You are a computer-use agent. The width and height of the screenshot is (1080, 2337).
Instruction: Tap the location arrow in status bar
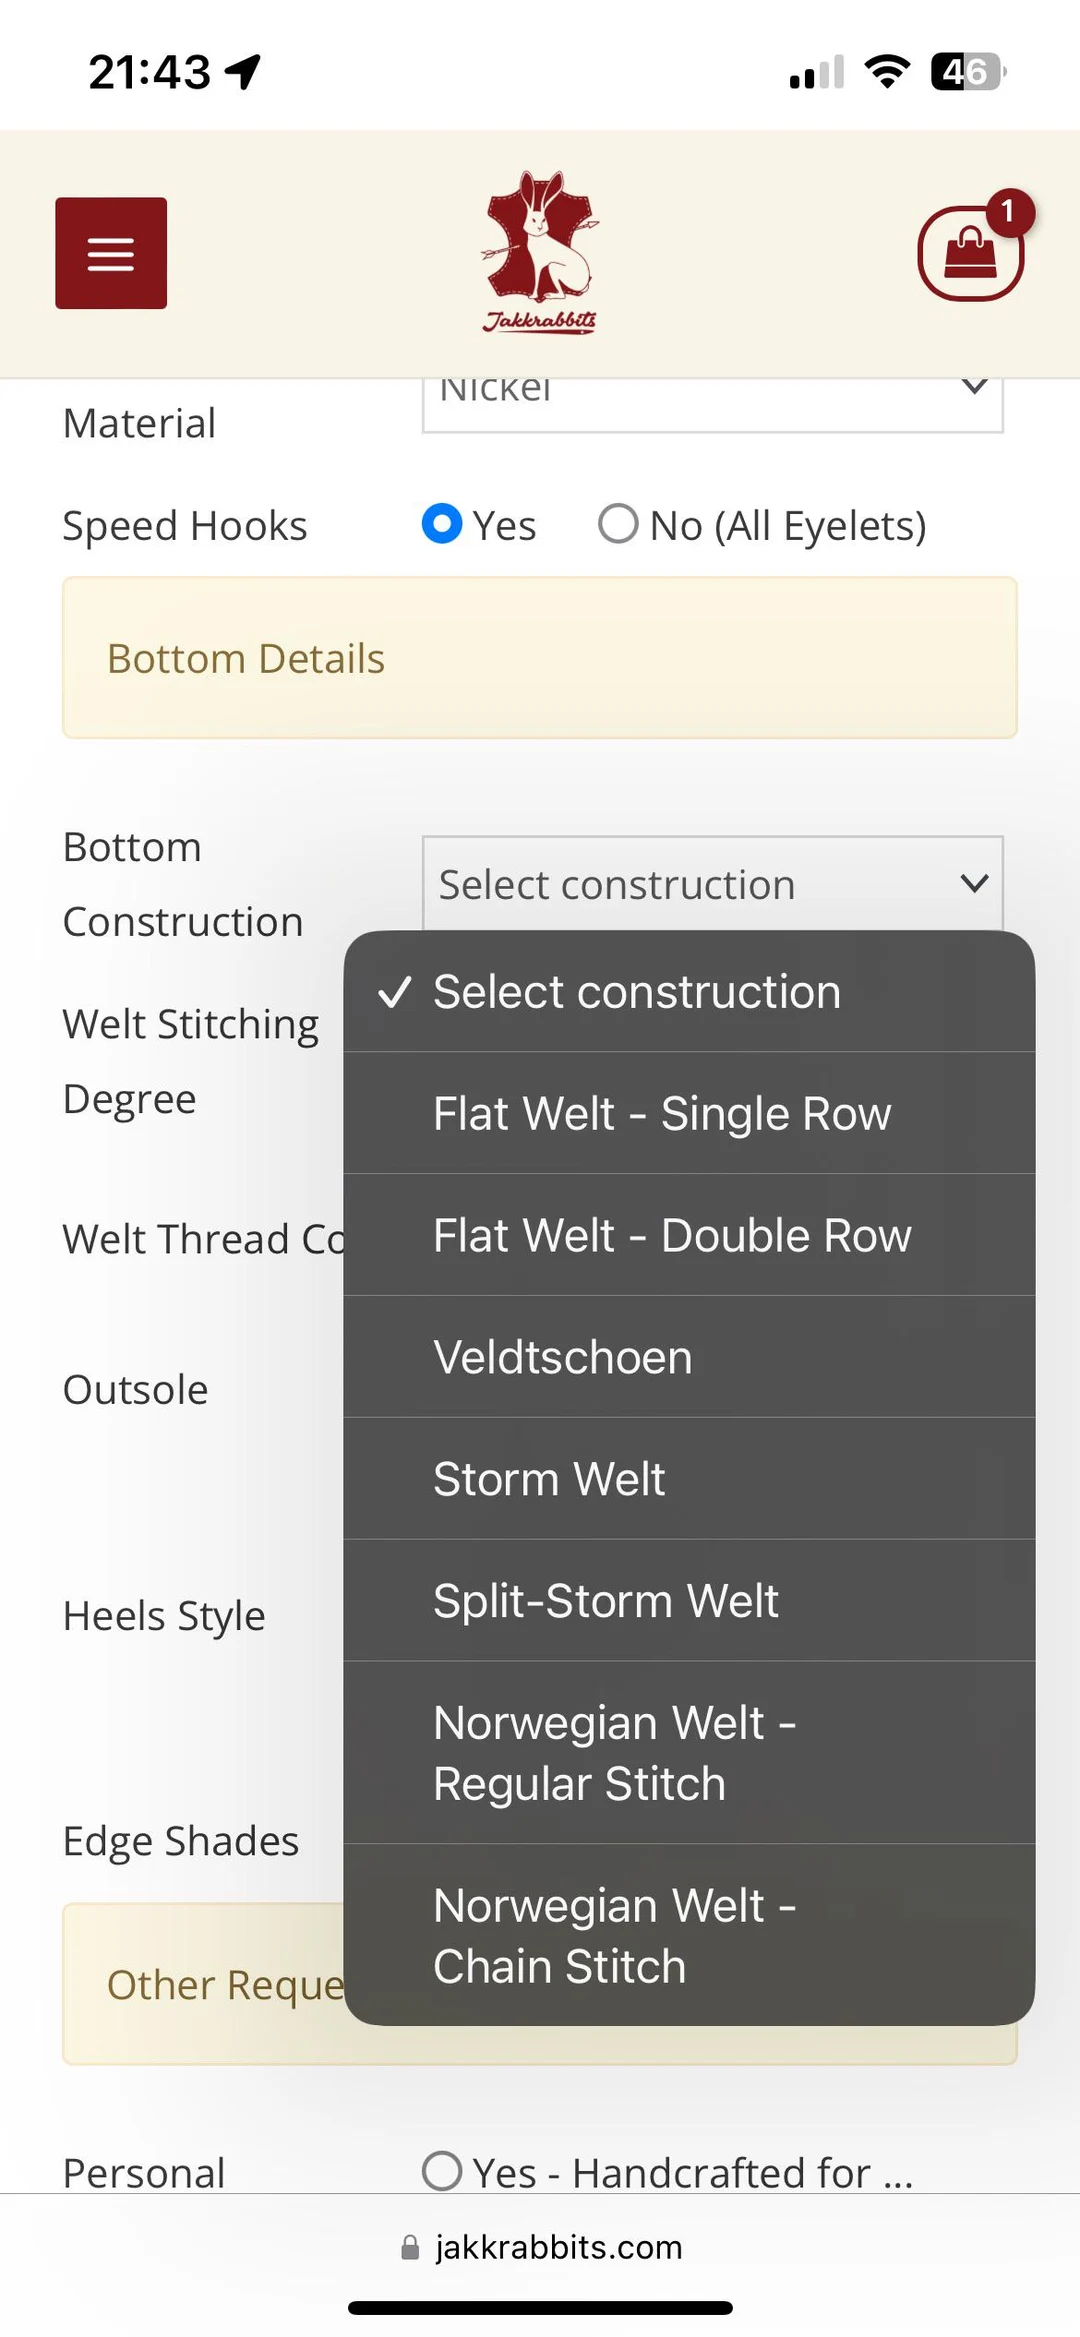(243, 71)
